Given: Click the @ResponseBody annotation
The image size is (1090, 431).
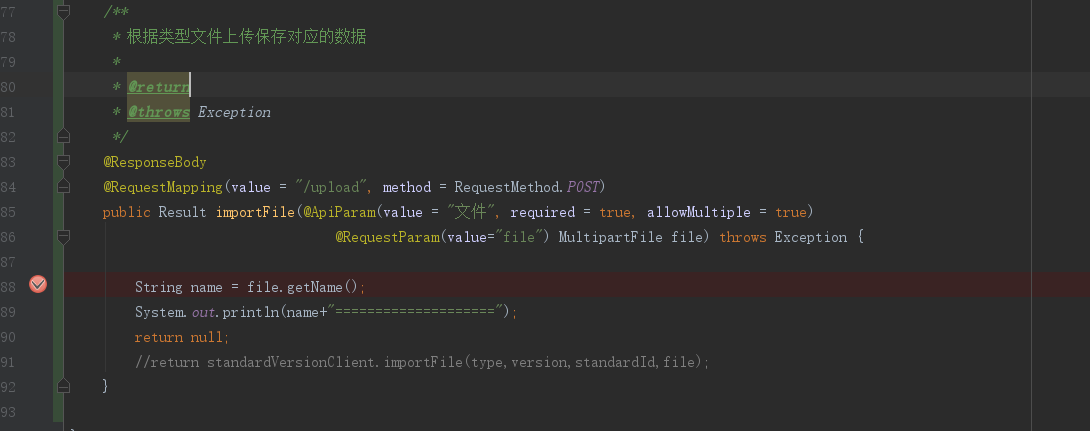Looking at the screenshot, I should click(x=155, y=162).
